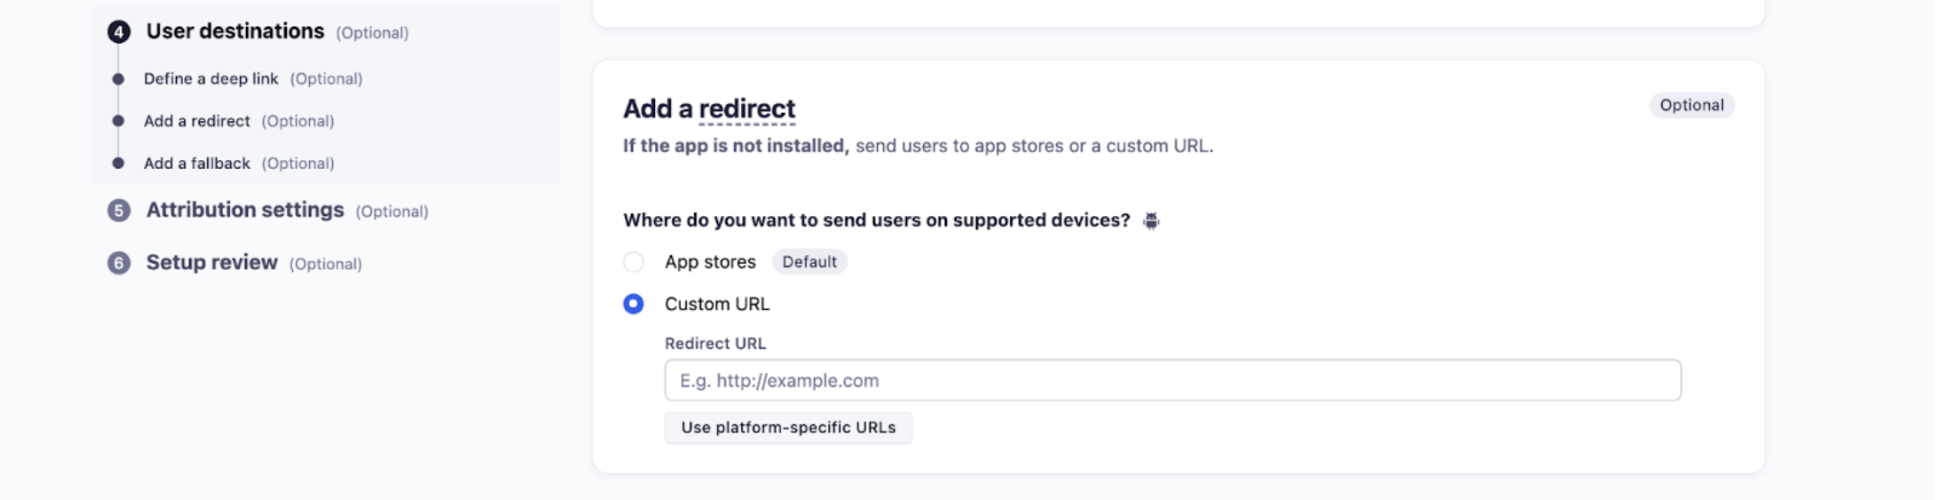This screenshot has width=1942, height=500.
Task: Focus the Redirect URL input field
Action: click(1172, 381)
